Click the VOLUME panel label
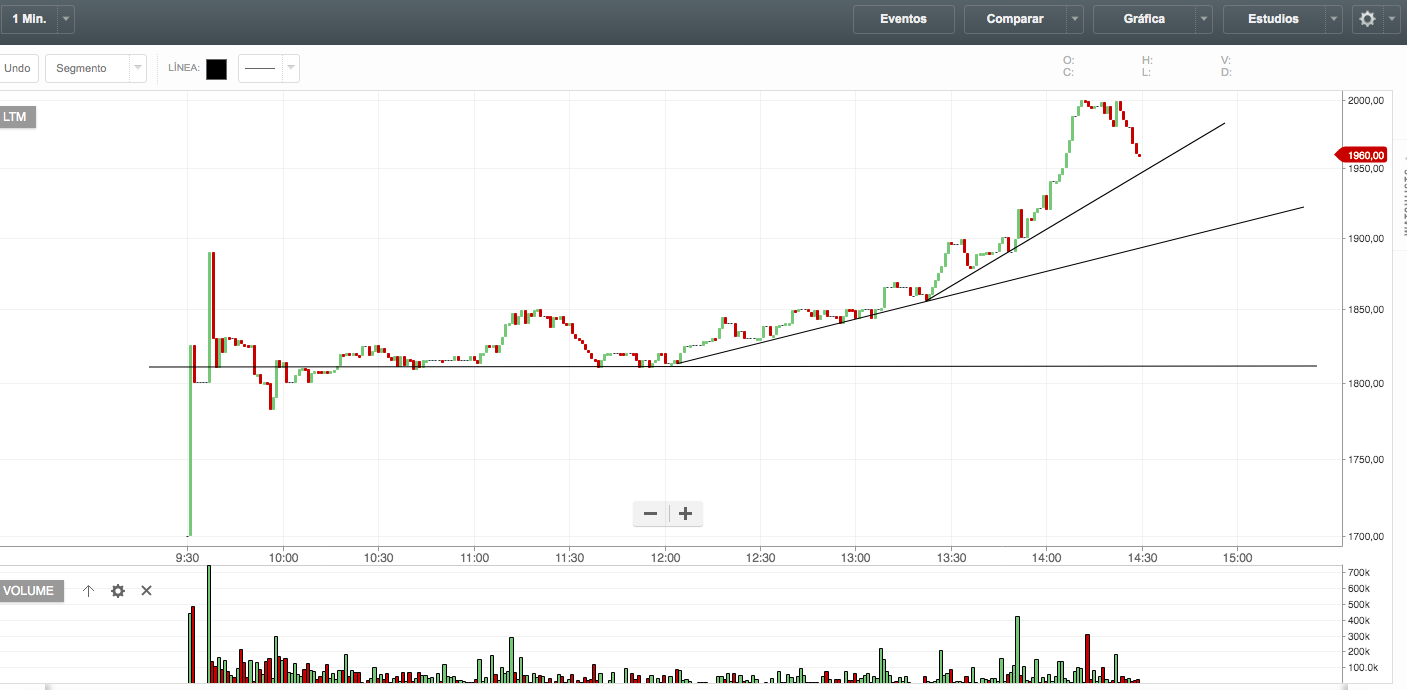1407x690 pixels. click(x=29, y=591)
